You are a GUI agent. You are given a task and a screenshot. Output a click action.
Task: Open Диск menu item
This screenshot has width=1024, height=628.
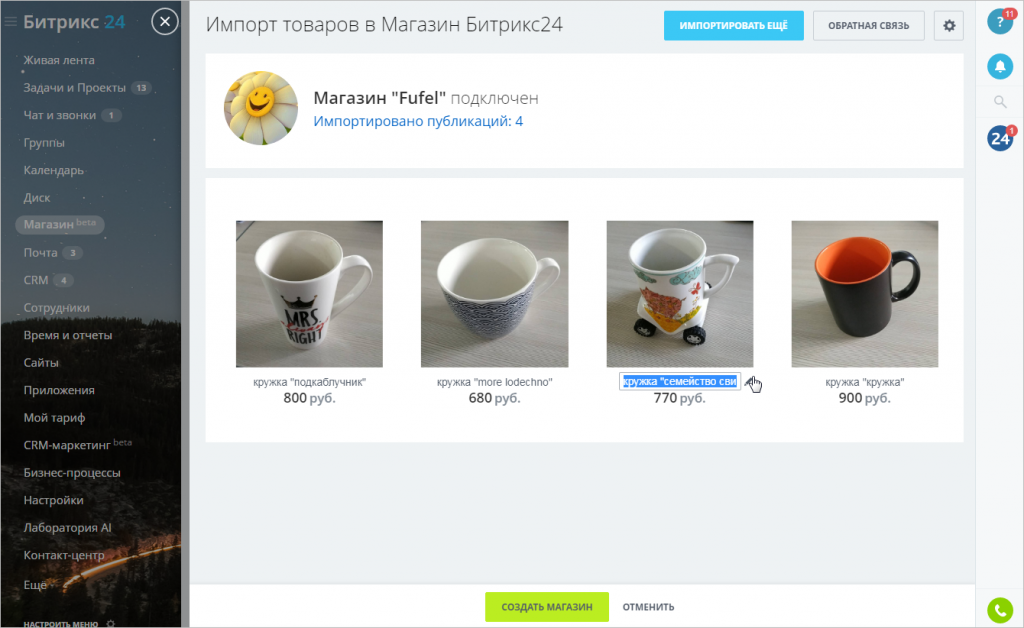click(x=37, y=197)
